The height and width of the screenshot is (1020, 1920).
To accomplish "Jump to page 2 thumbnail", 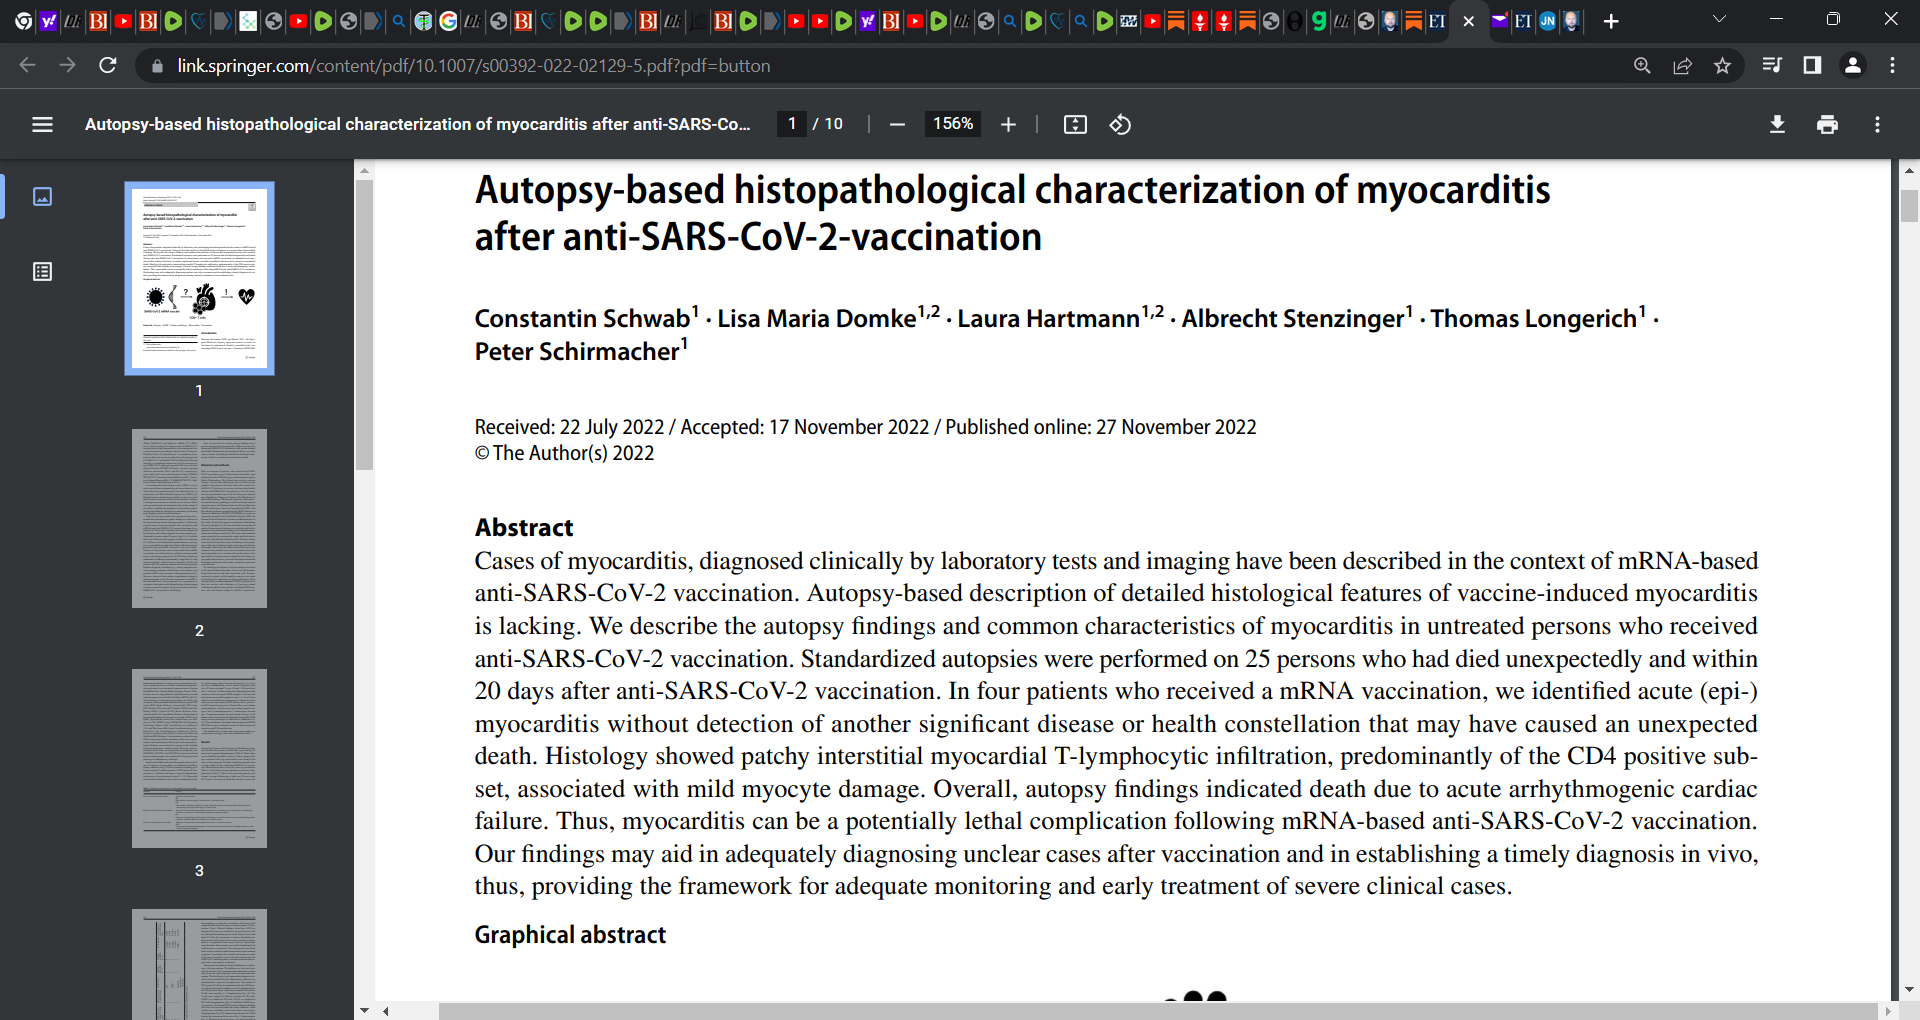I will click(199, 518).
